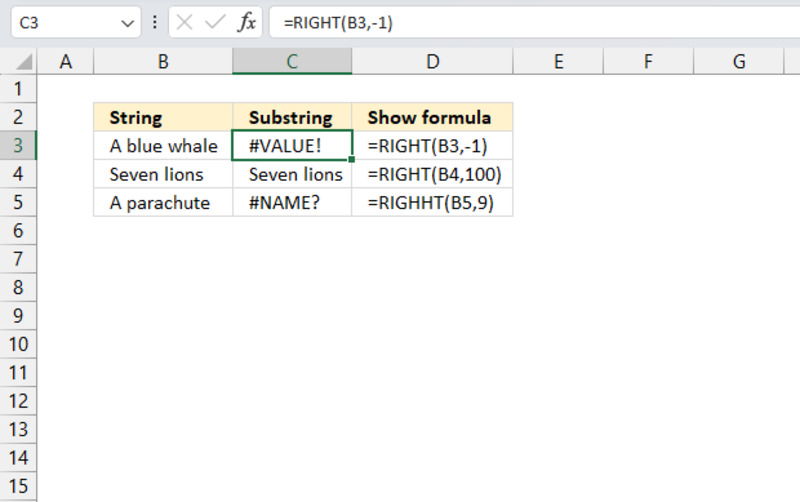
Task: Open the Name Box dropdown arrow
Action: click(128, 23)
